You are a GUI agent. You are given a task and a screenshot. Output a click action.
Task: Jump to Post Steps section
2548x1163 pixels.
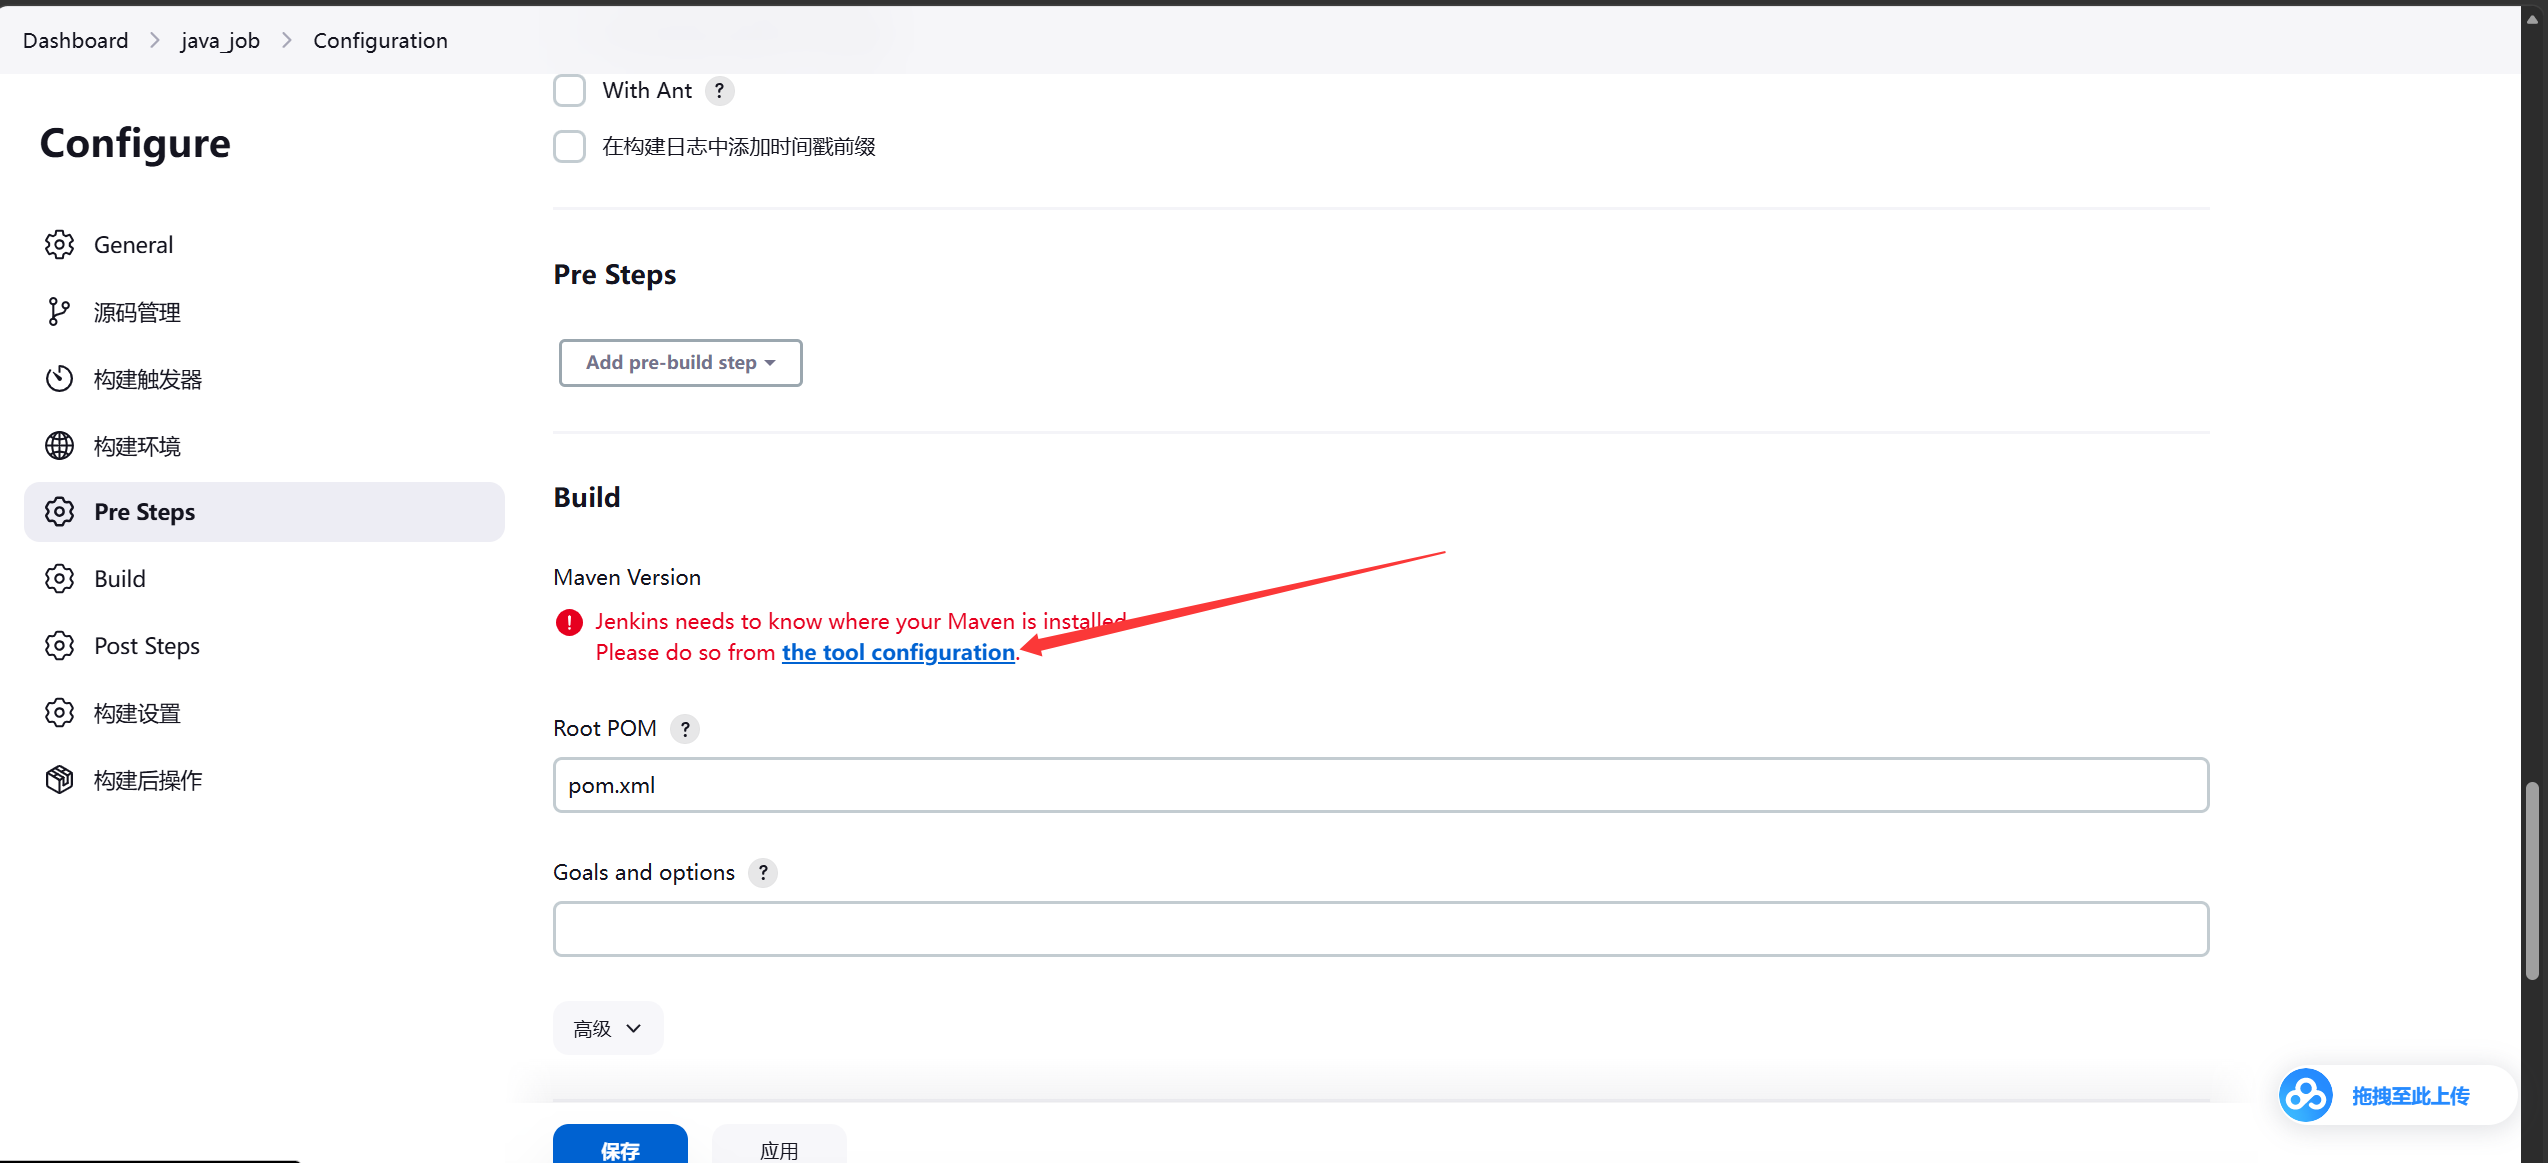pos(264,646)
